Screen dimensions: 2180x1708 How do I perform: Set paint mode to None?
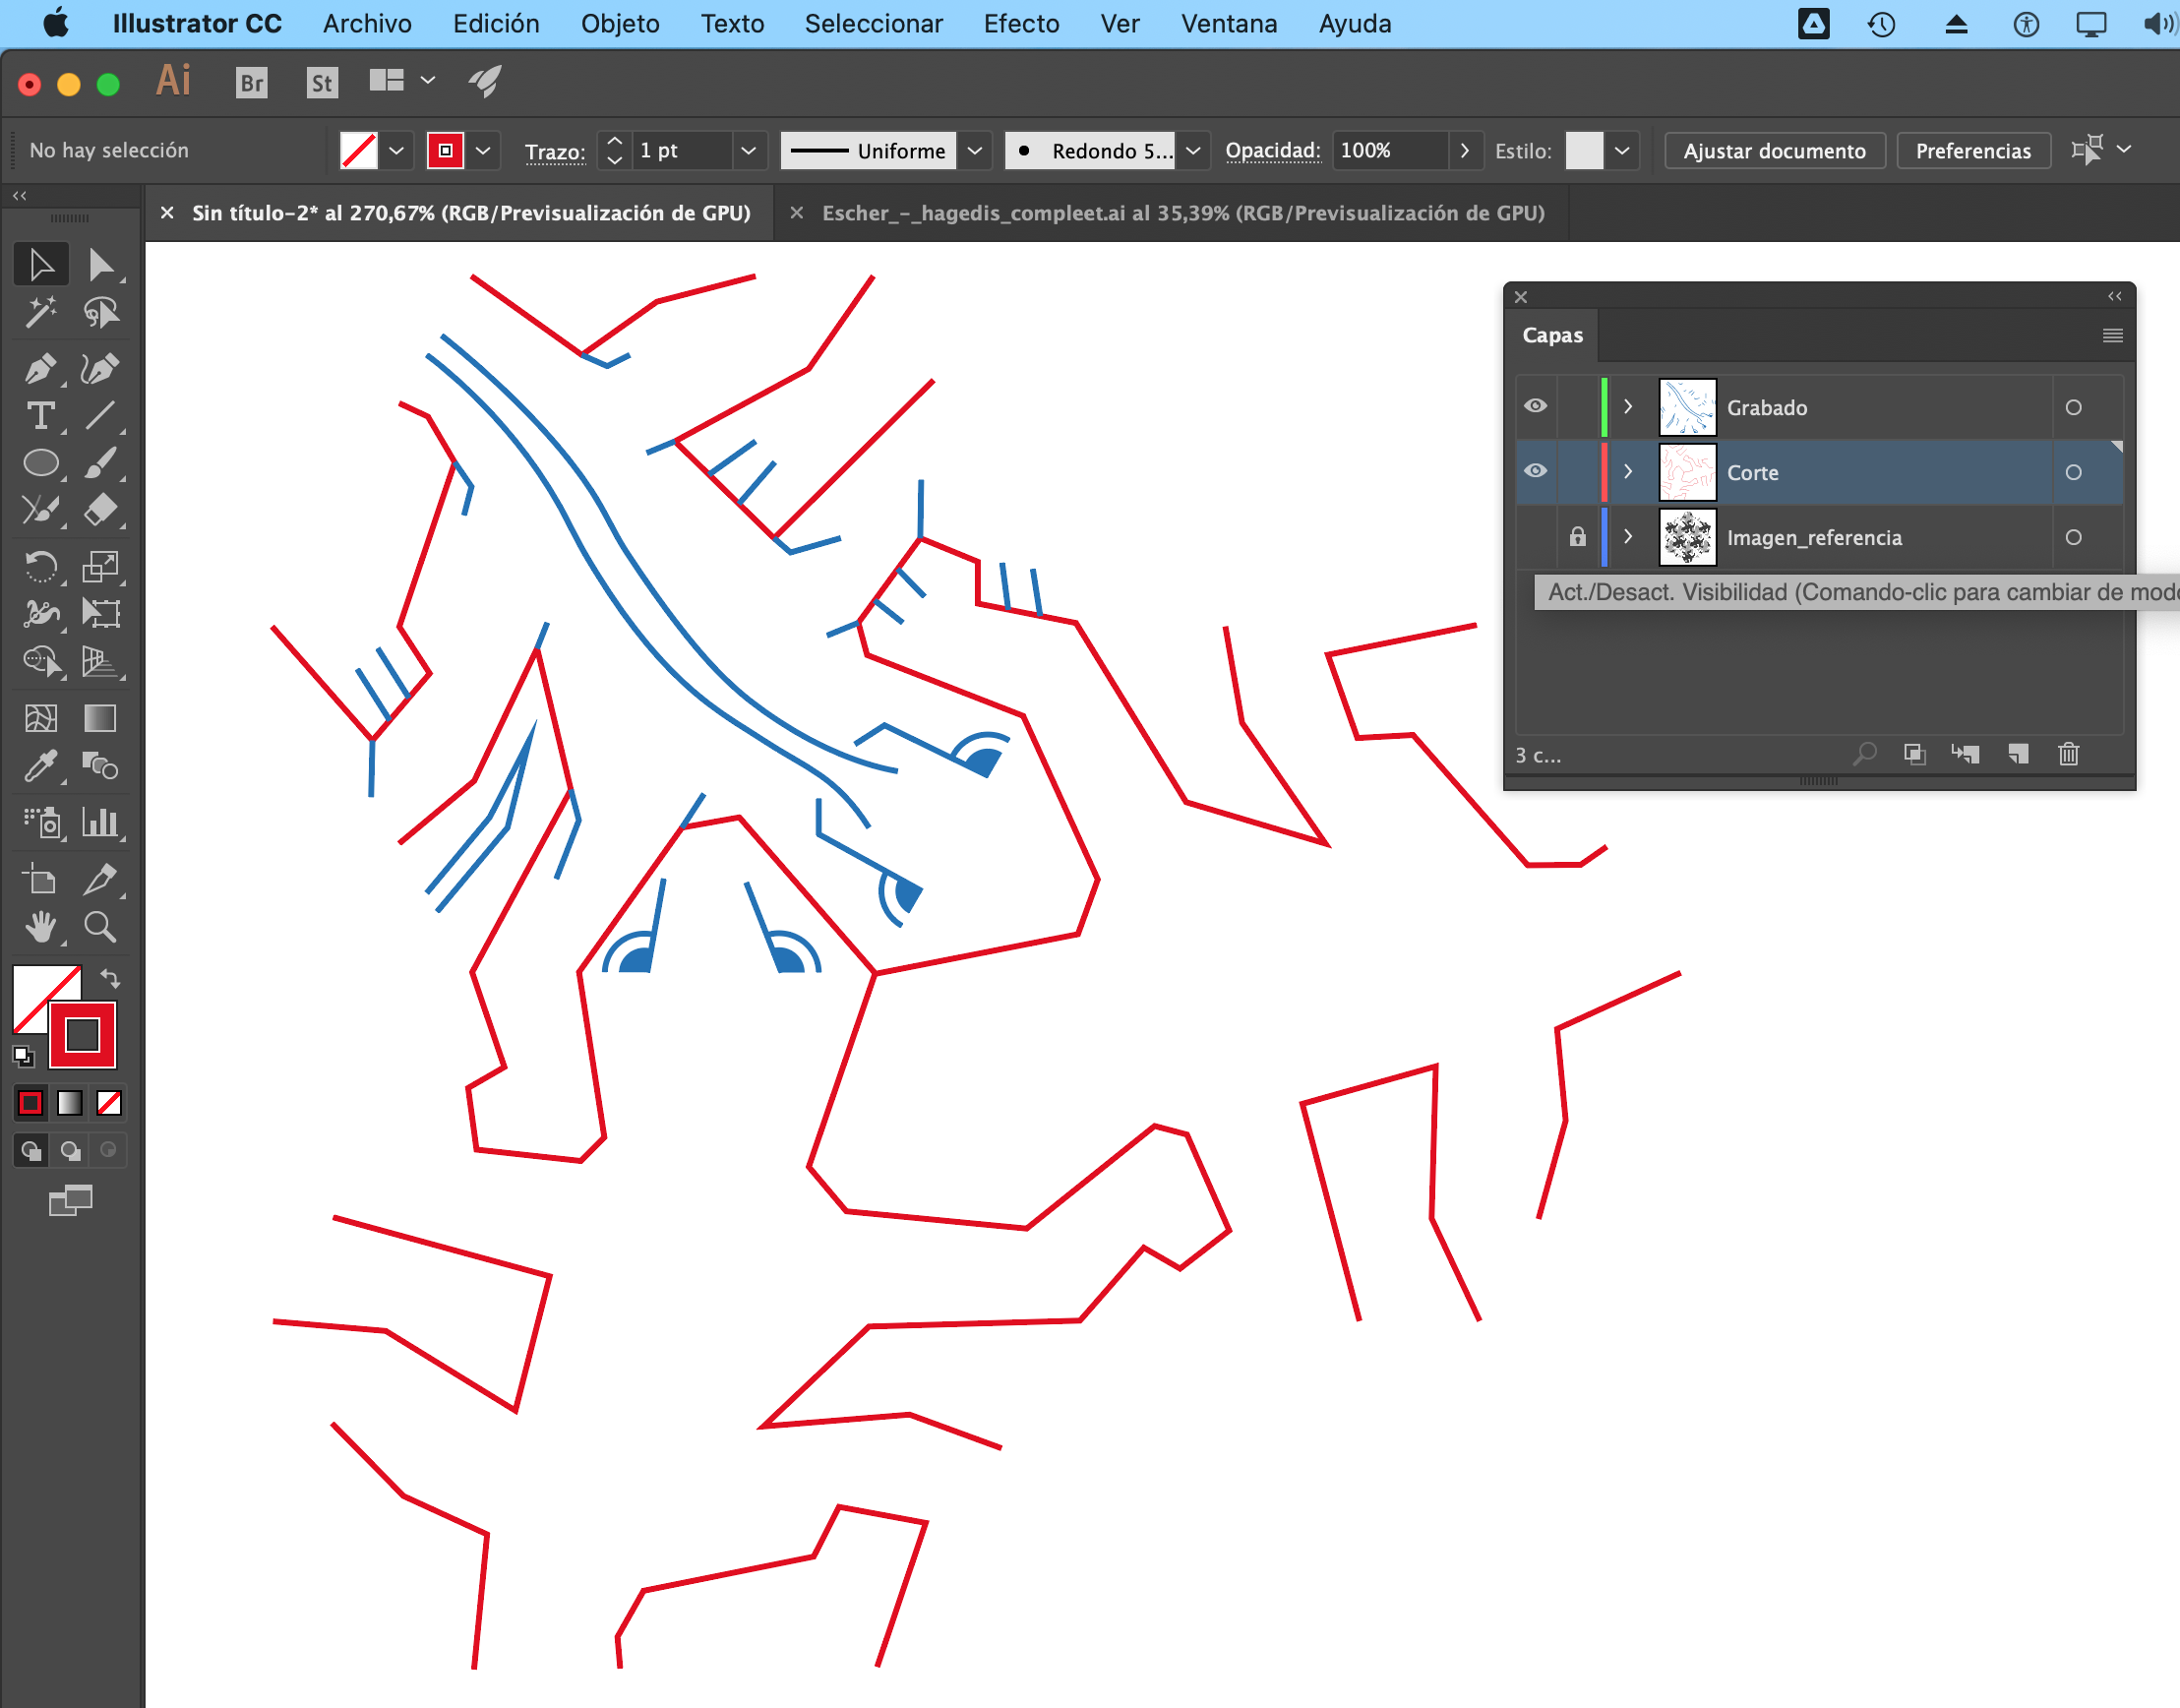click(109, 1102)
